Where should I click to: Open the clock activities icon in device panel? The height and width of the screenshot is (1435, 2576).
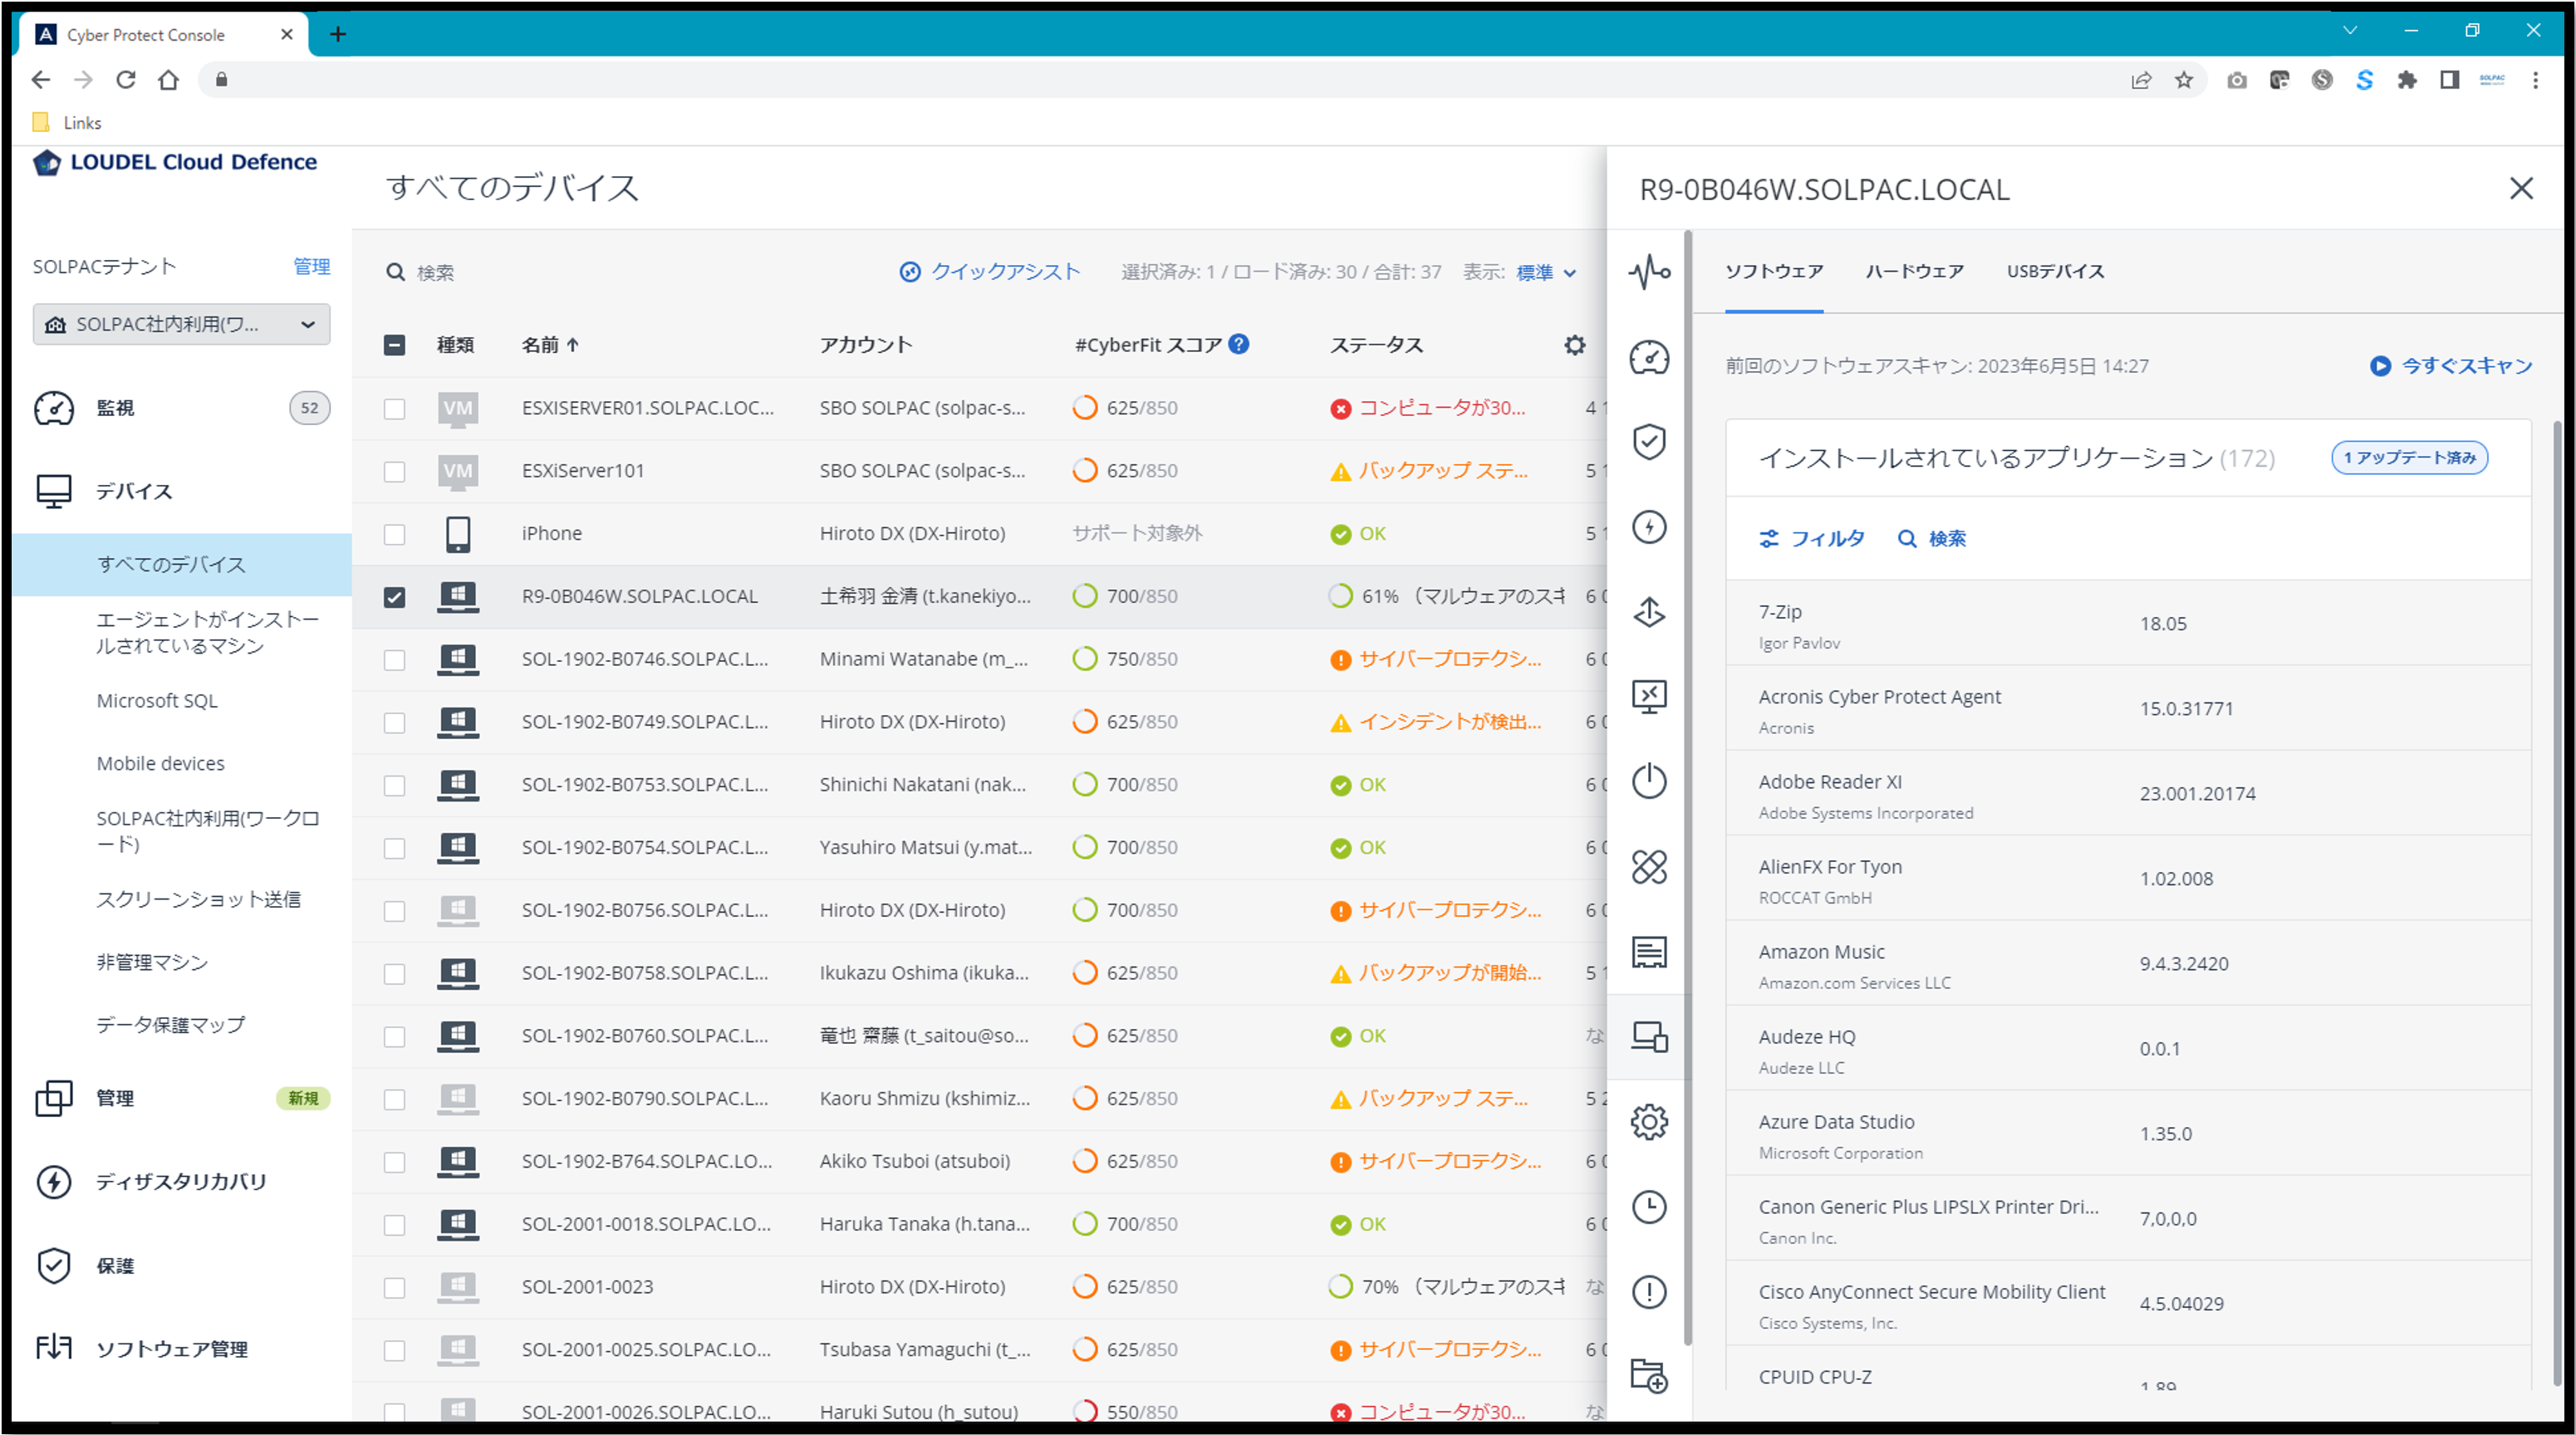tap(1649, 1206)
